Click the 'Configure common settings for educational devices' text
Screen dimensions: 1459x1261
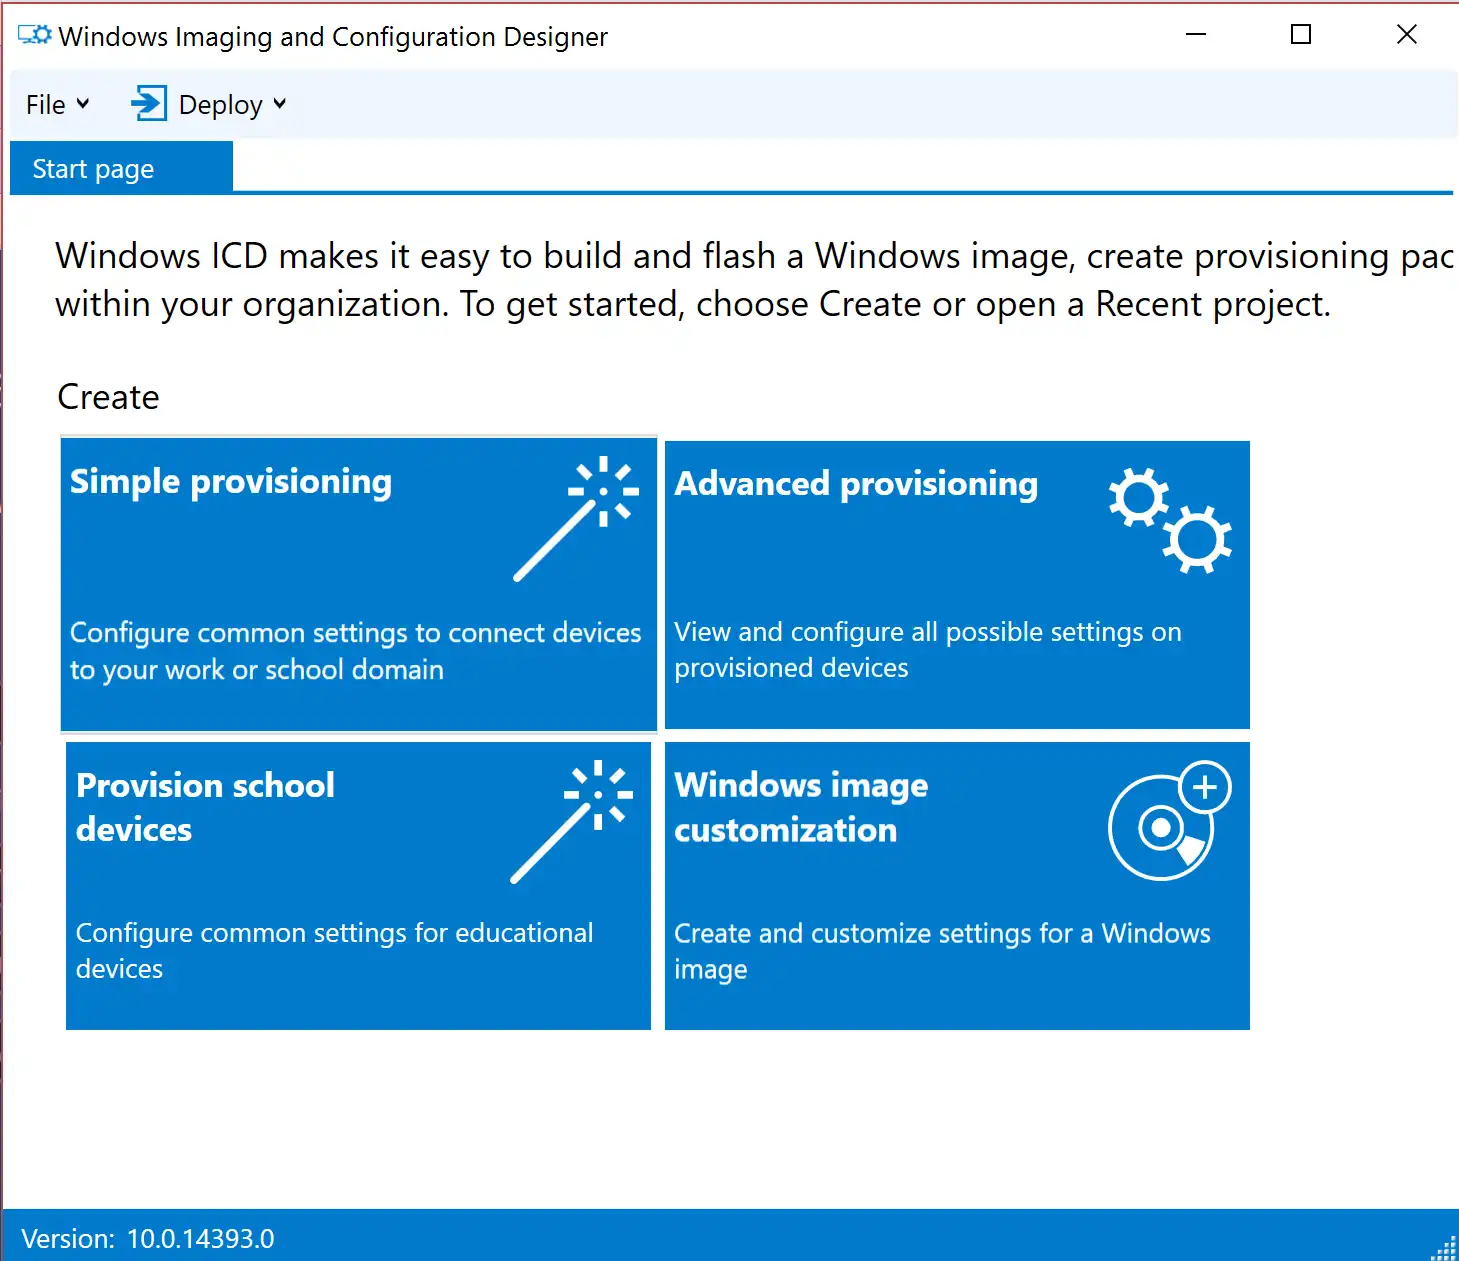tap(334, 950)
